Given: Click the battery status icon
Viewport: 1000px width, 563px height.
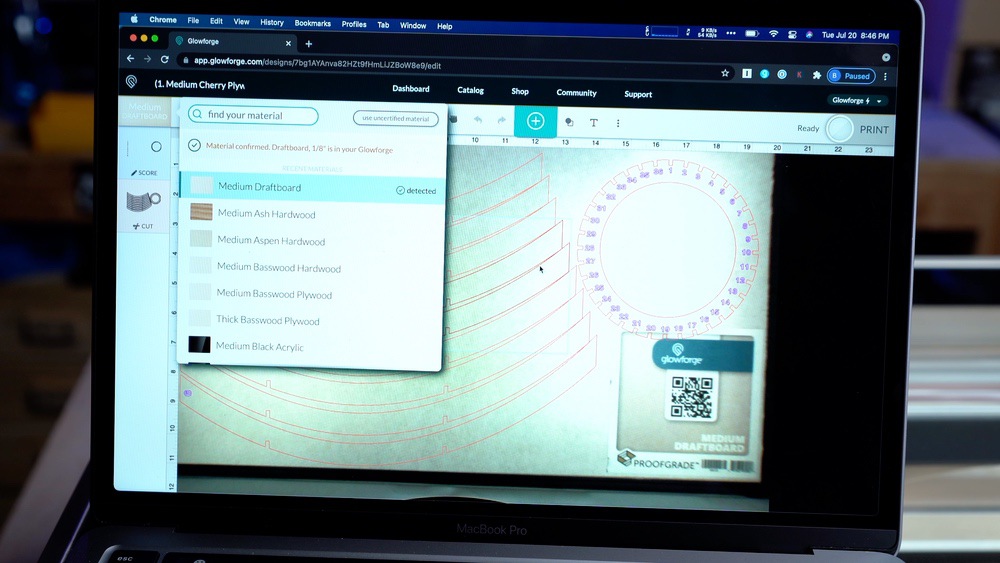Looking at the screenshot, I should click(752, 34).
